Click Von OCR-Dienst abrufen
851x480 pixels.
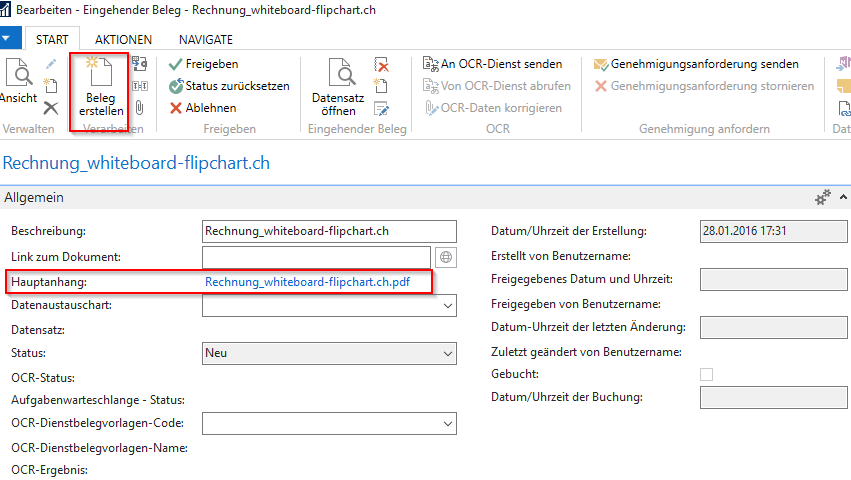coord(497,86)
